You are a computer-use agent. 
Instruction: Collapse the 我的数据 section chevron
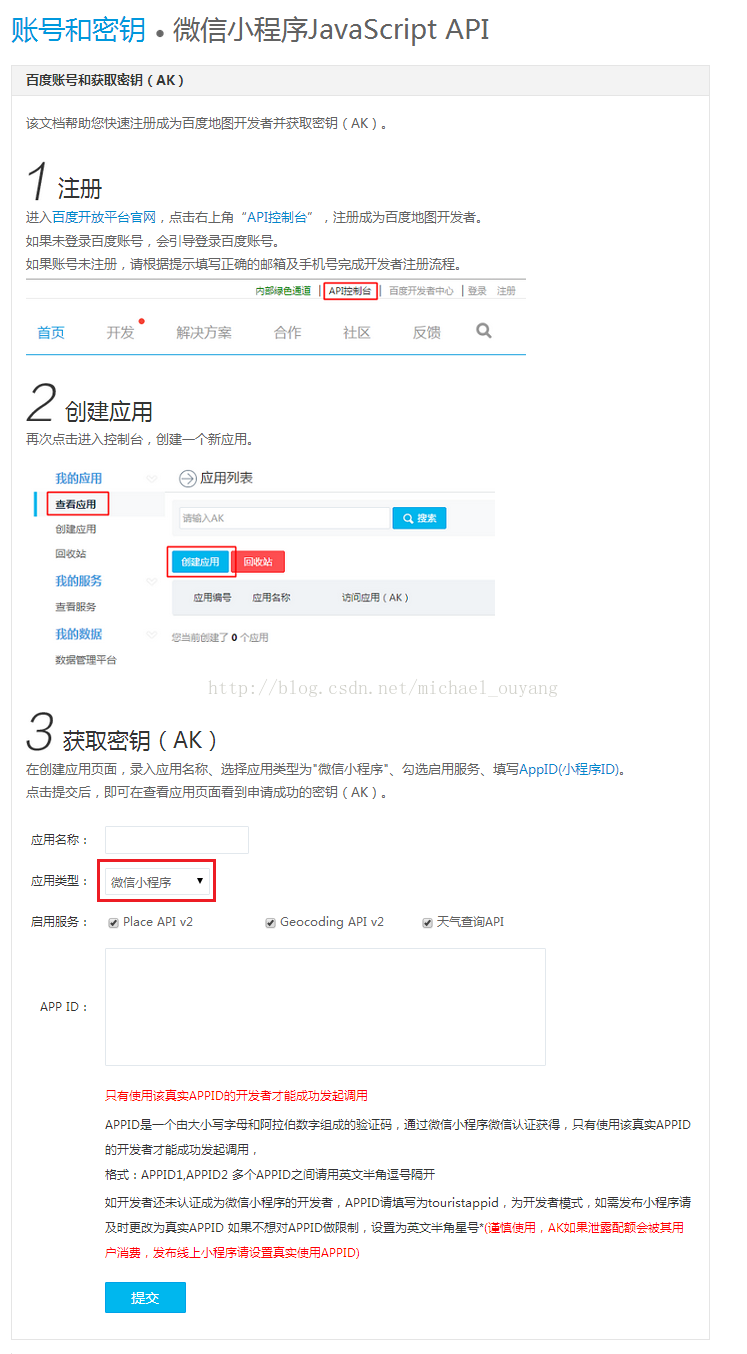(x=151, y=634)
